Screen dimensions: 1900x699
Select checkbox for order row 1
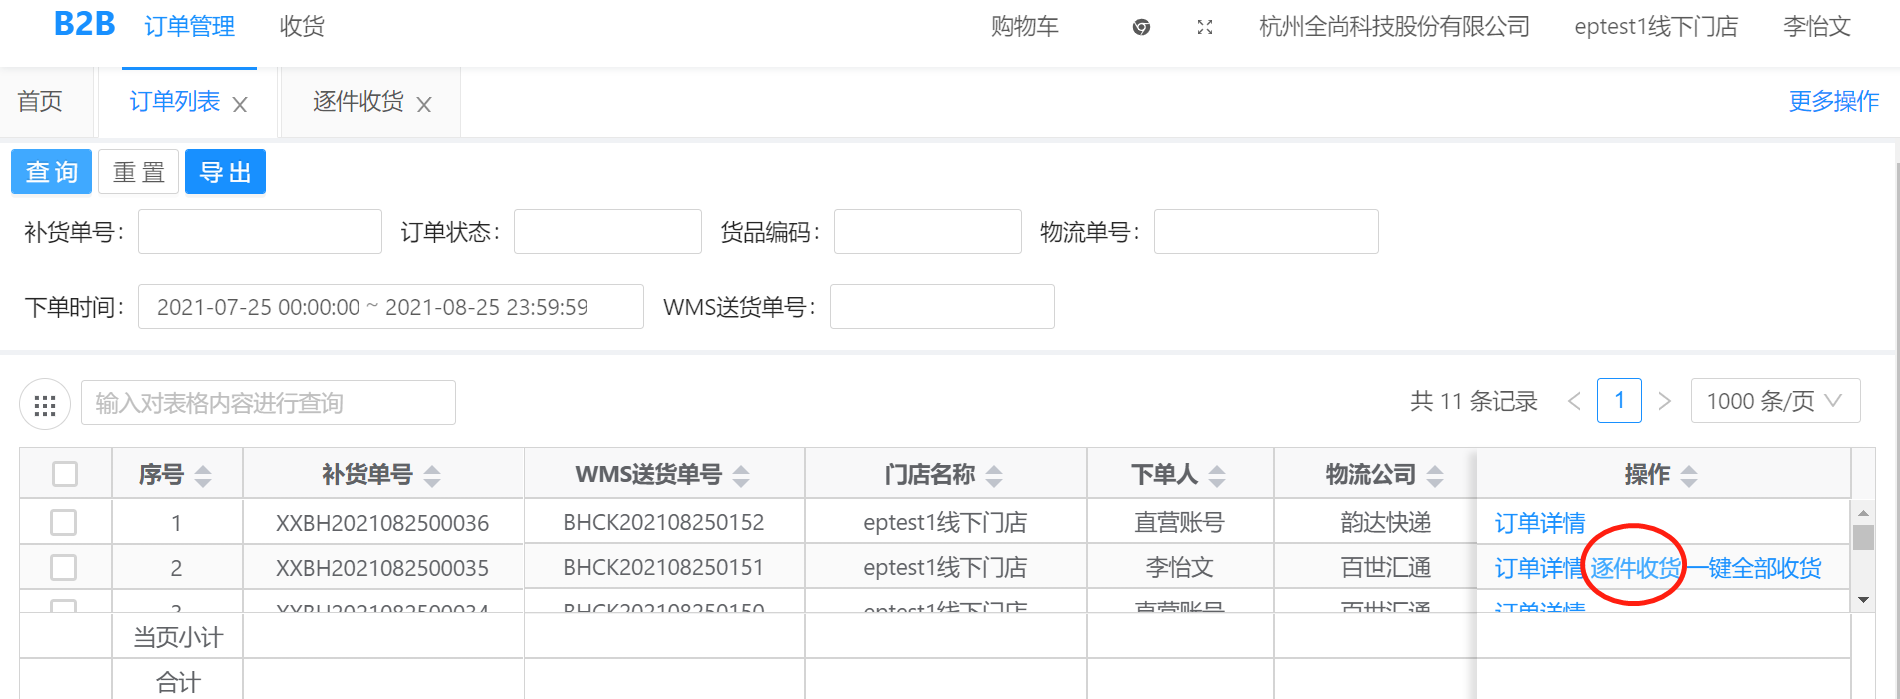coord(64,522)
